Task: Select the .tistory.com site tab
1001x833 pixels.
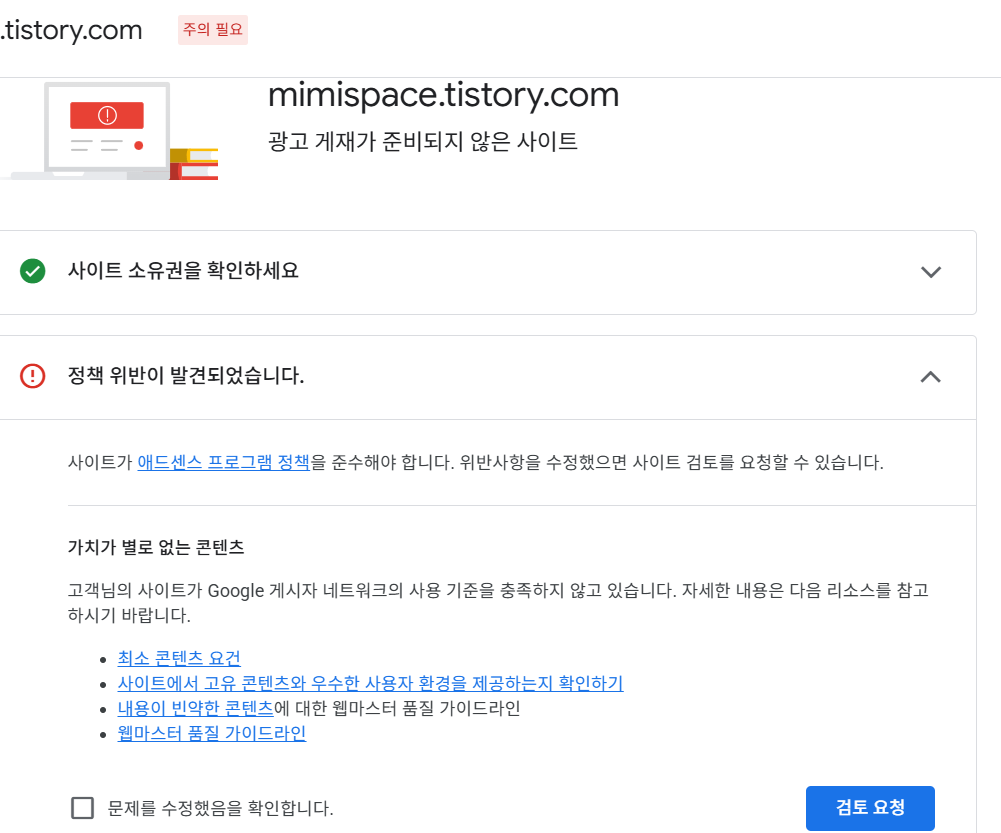Action: point(71,30)
